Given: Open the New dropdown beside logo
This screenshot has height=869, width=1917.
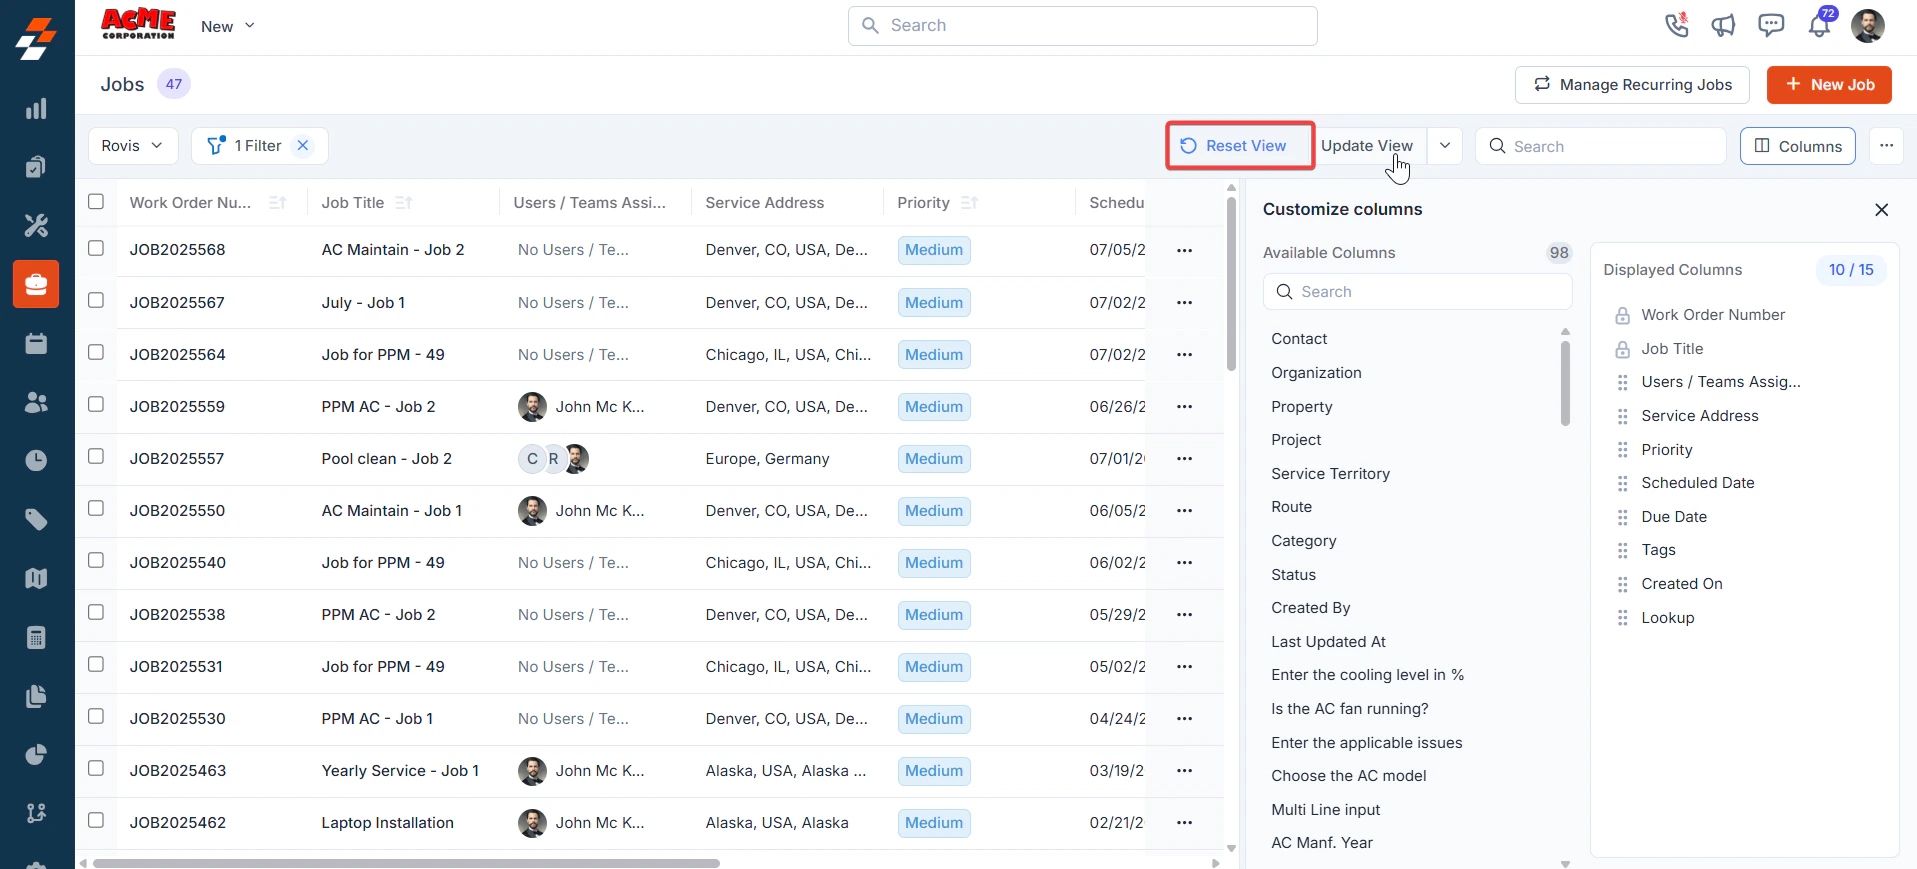Looking at the screenshot, I should pyautogui.click(x=228, y=26).
